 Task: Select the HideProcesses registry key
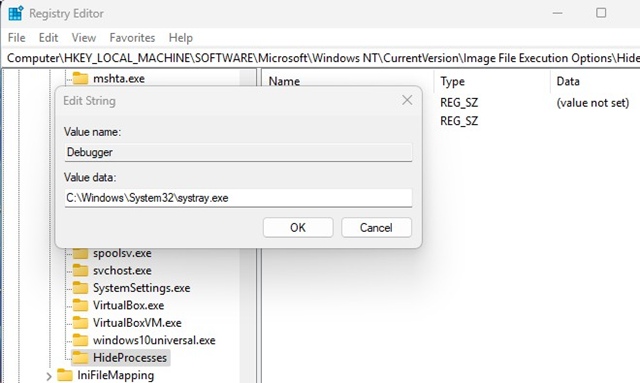pyautogui.click(x=129, y=358)
